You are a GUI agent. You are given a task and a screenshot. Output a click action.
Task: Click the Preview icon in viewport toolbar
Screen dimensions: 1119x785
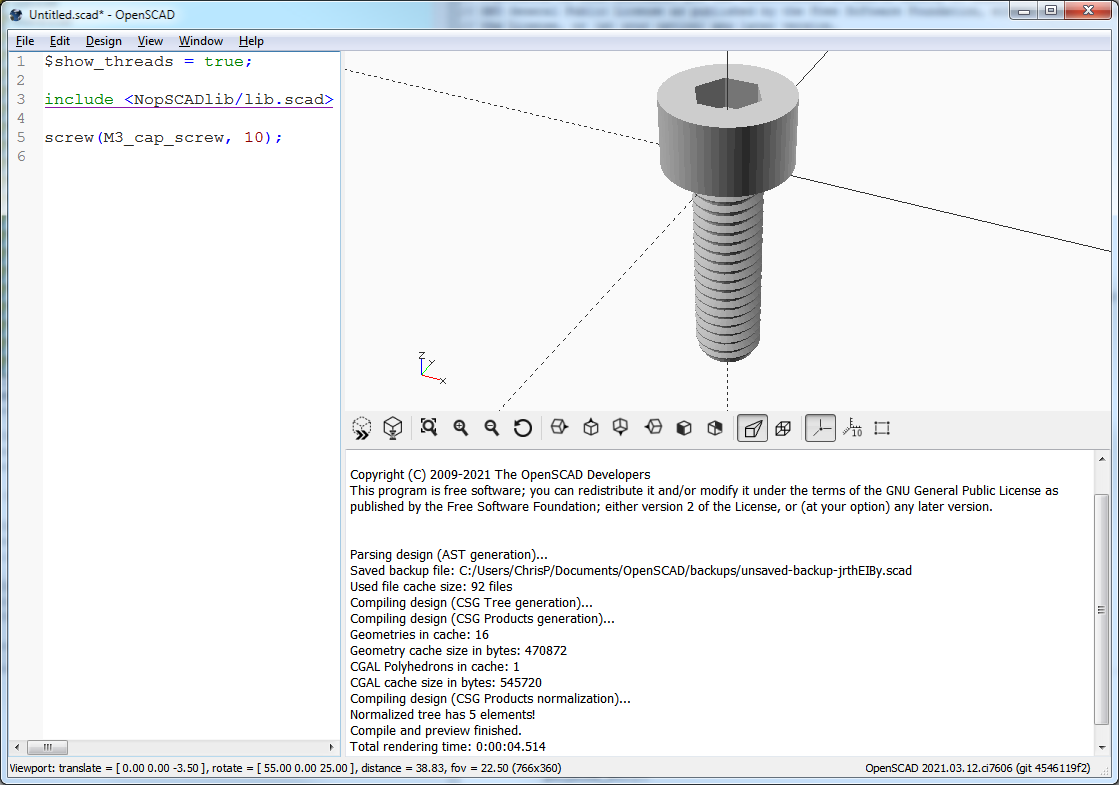coord(362,428)
